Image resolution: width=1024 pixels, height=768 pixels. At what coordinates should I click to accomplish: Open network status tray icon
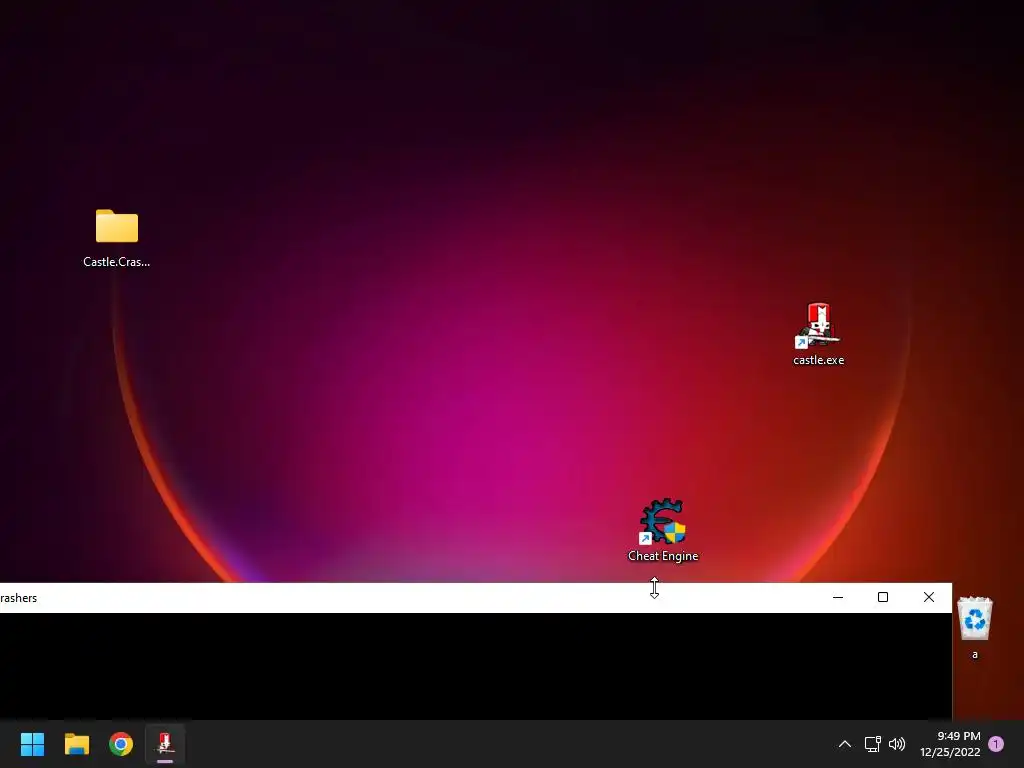(872, 744)
